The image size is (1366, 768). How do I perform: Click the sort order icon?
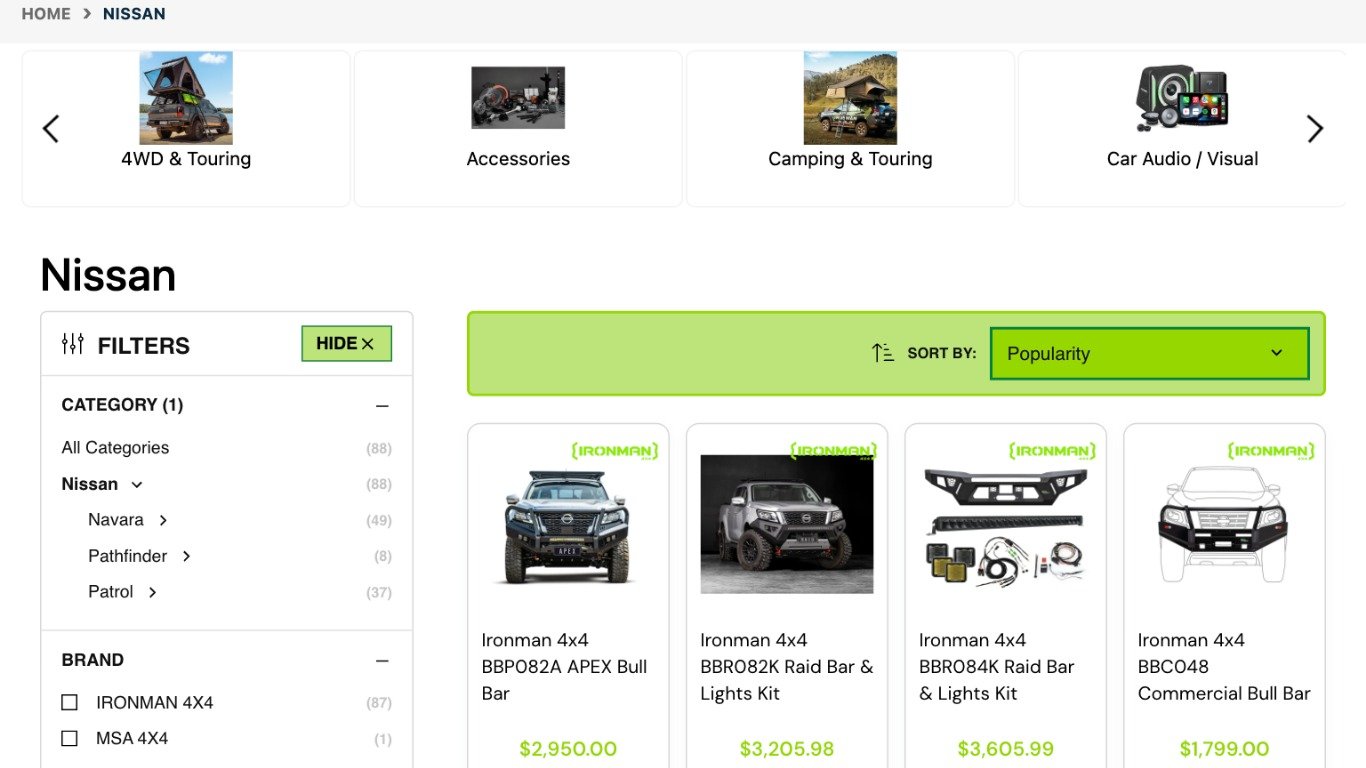point(883,353)
